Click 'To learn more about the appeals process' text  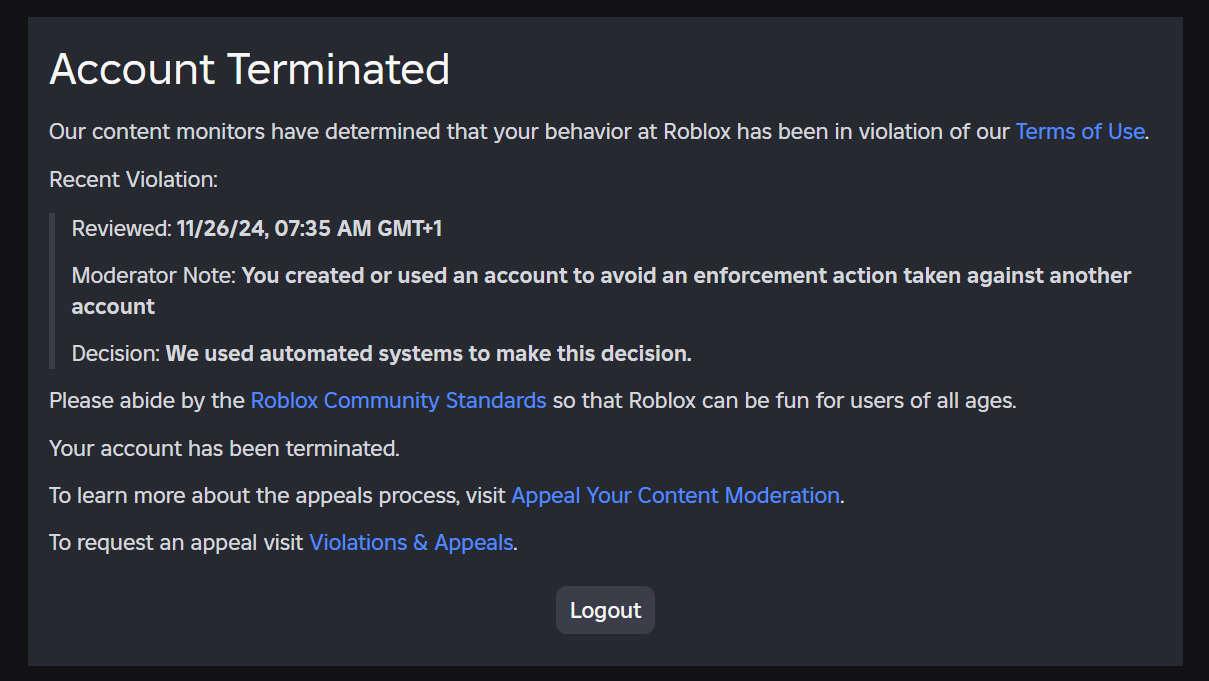coord(278,496)
